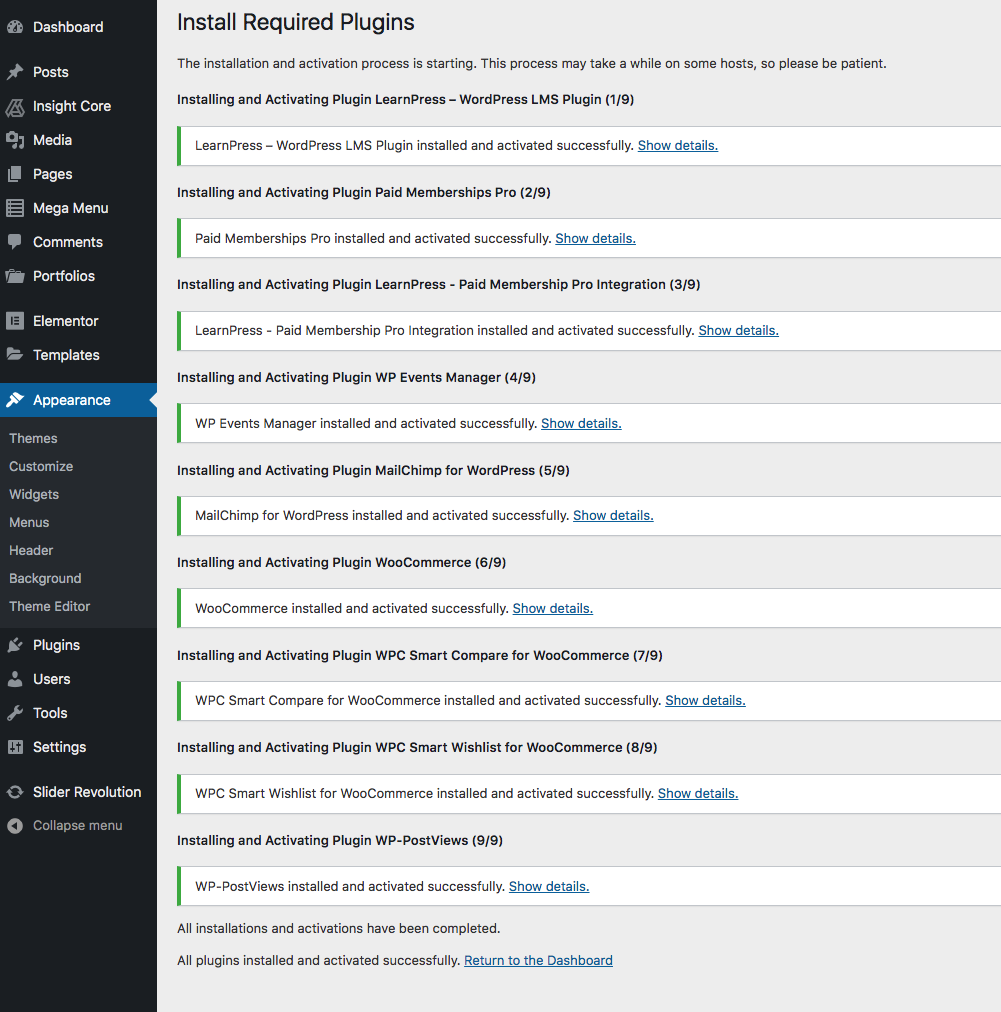Show details for MailChimp for WordPress

613,515
